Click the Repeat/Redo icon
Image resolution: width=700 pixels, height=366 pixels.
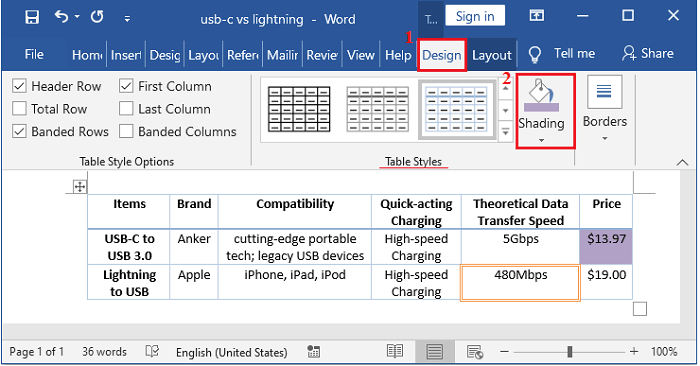pos(97,17)
